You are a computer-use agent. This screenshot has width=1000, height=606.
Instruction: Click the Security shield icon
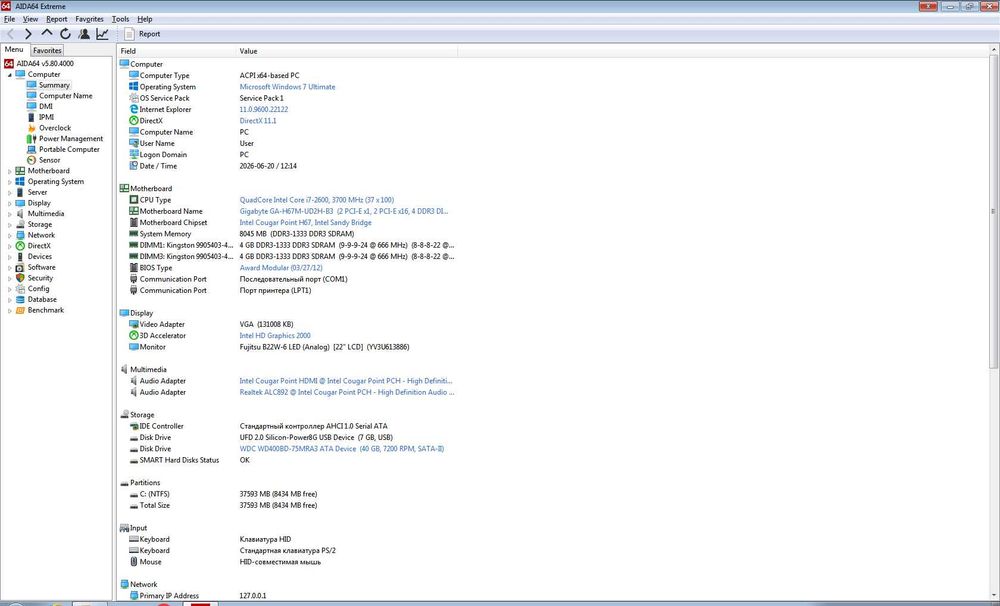click(20, 278)
